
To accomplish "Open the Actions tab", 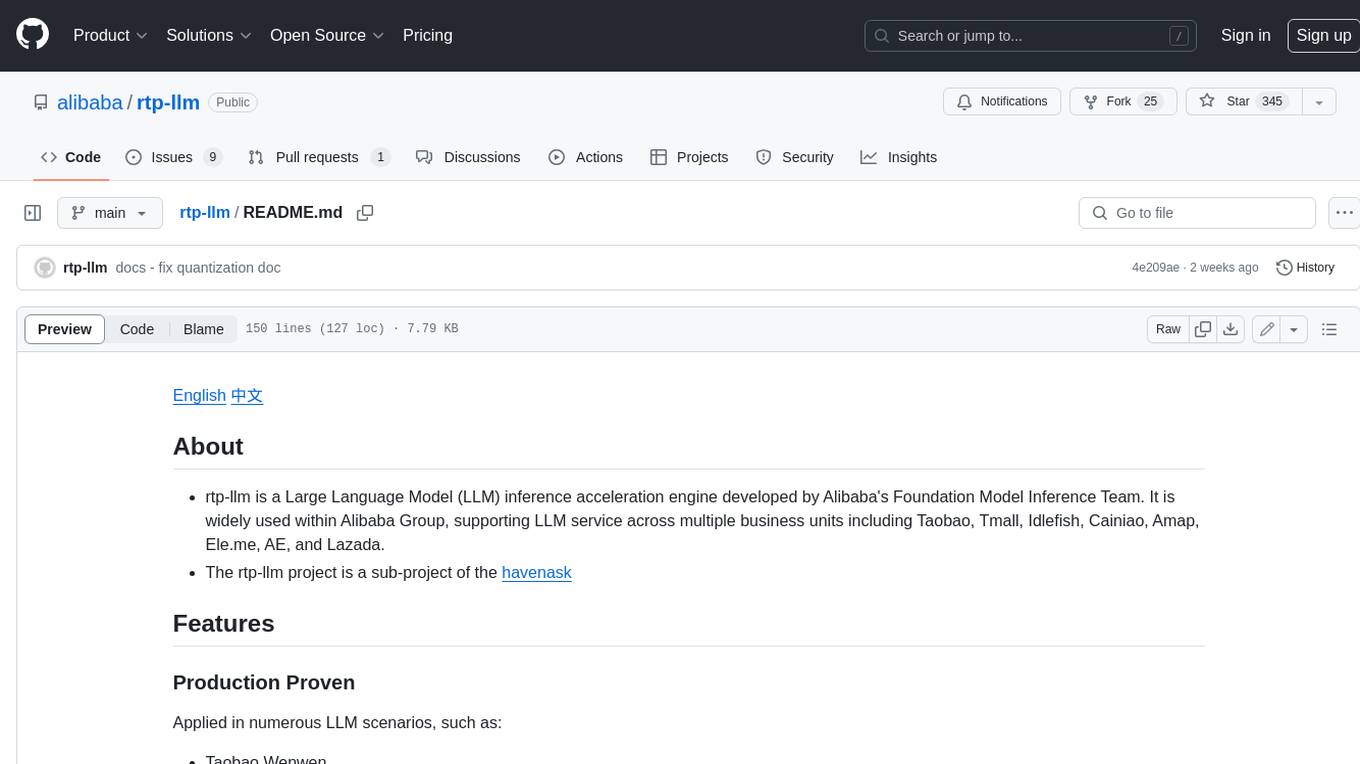I will [x=586, y=157].
